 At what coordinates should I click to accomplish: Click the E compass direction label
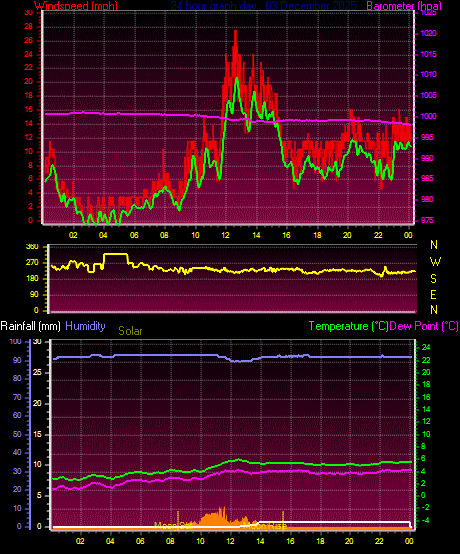pyautogui.click(x=433, y=294)
